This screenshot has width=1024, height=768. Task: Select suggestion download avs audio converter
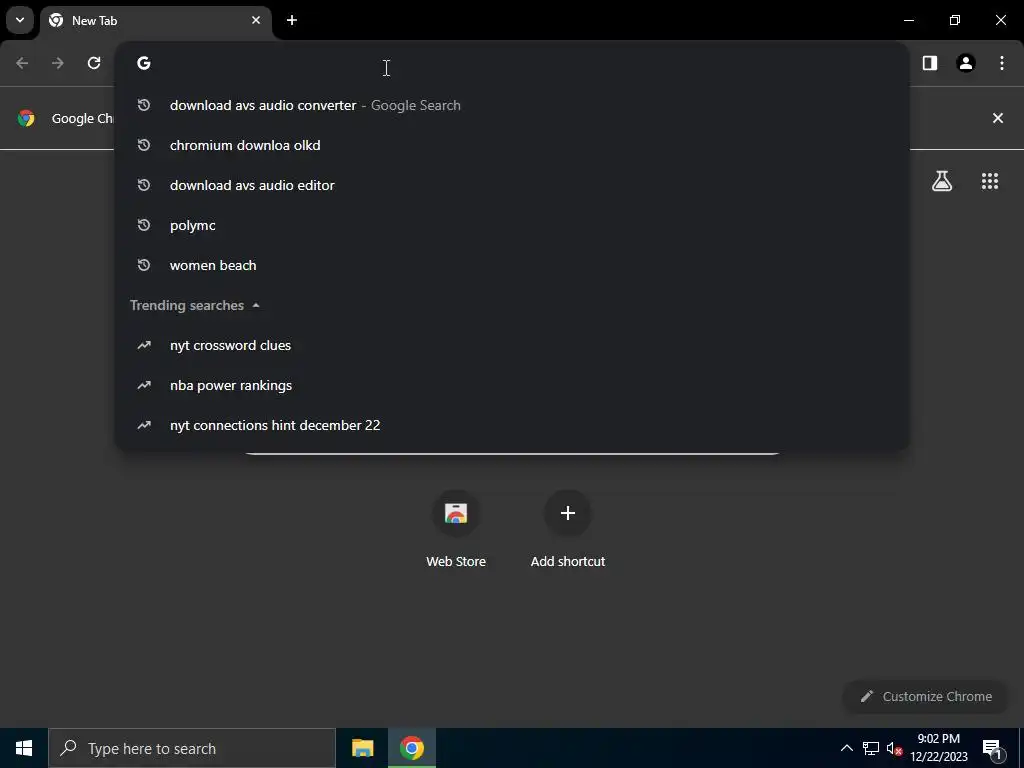point(512,105)
